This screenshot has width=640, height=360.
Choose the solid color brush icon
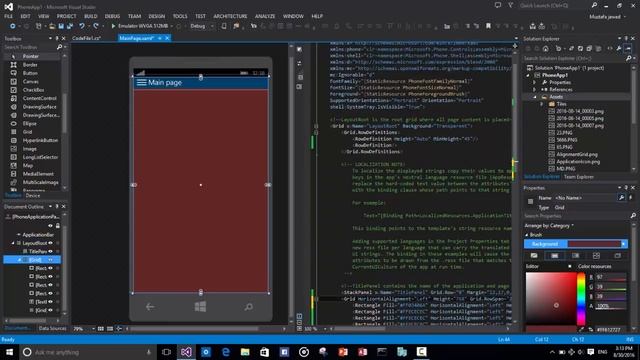click(x=555, y=256)
